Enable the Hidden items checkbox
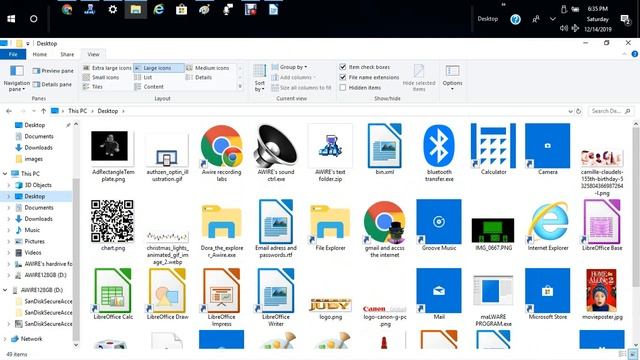This screenshot has width=640, height=360. point(343,87)
